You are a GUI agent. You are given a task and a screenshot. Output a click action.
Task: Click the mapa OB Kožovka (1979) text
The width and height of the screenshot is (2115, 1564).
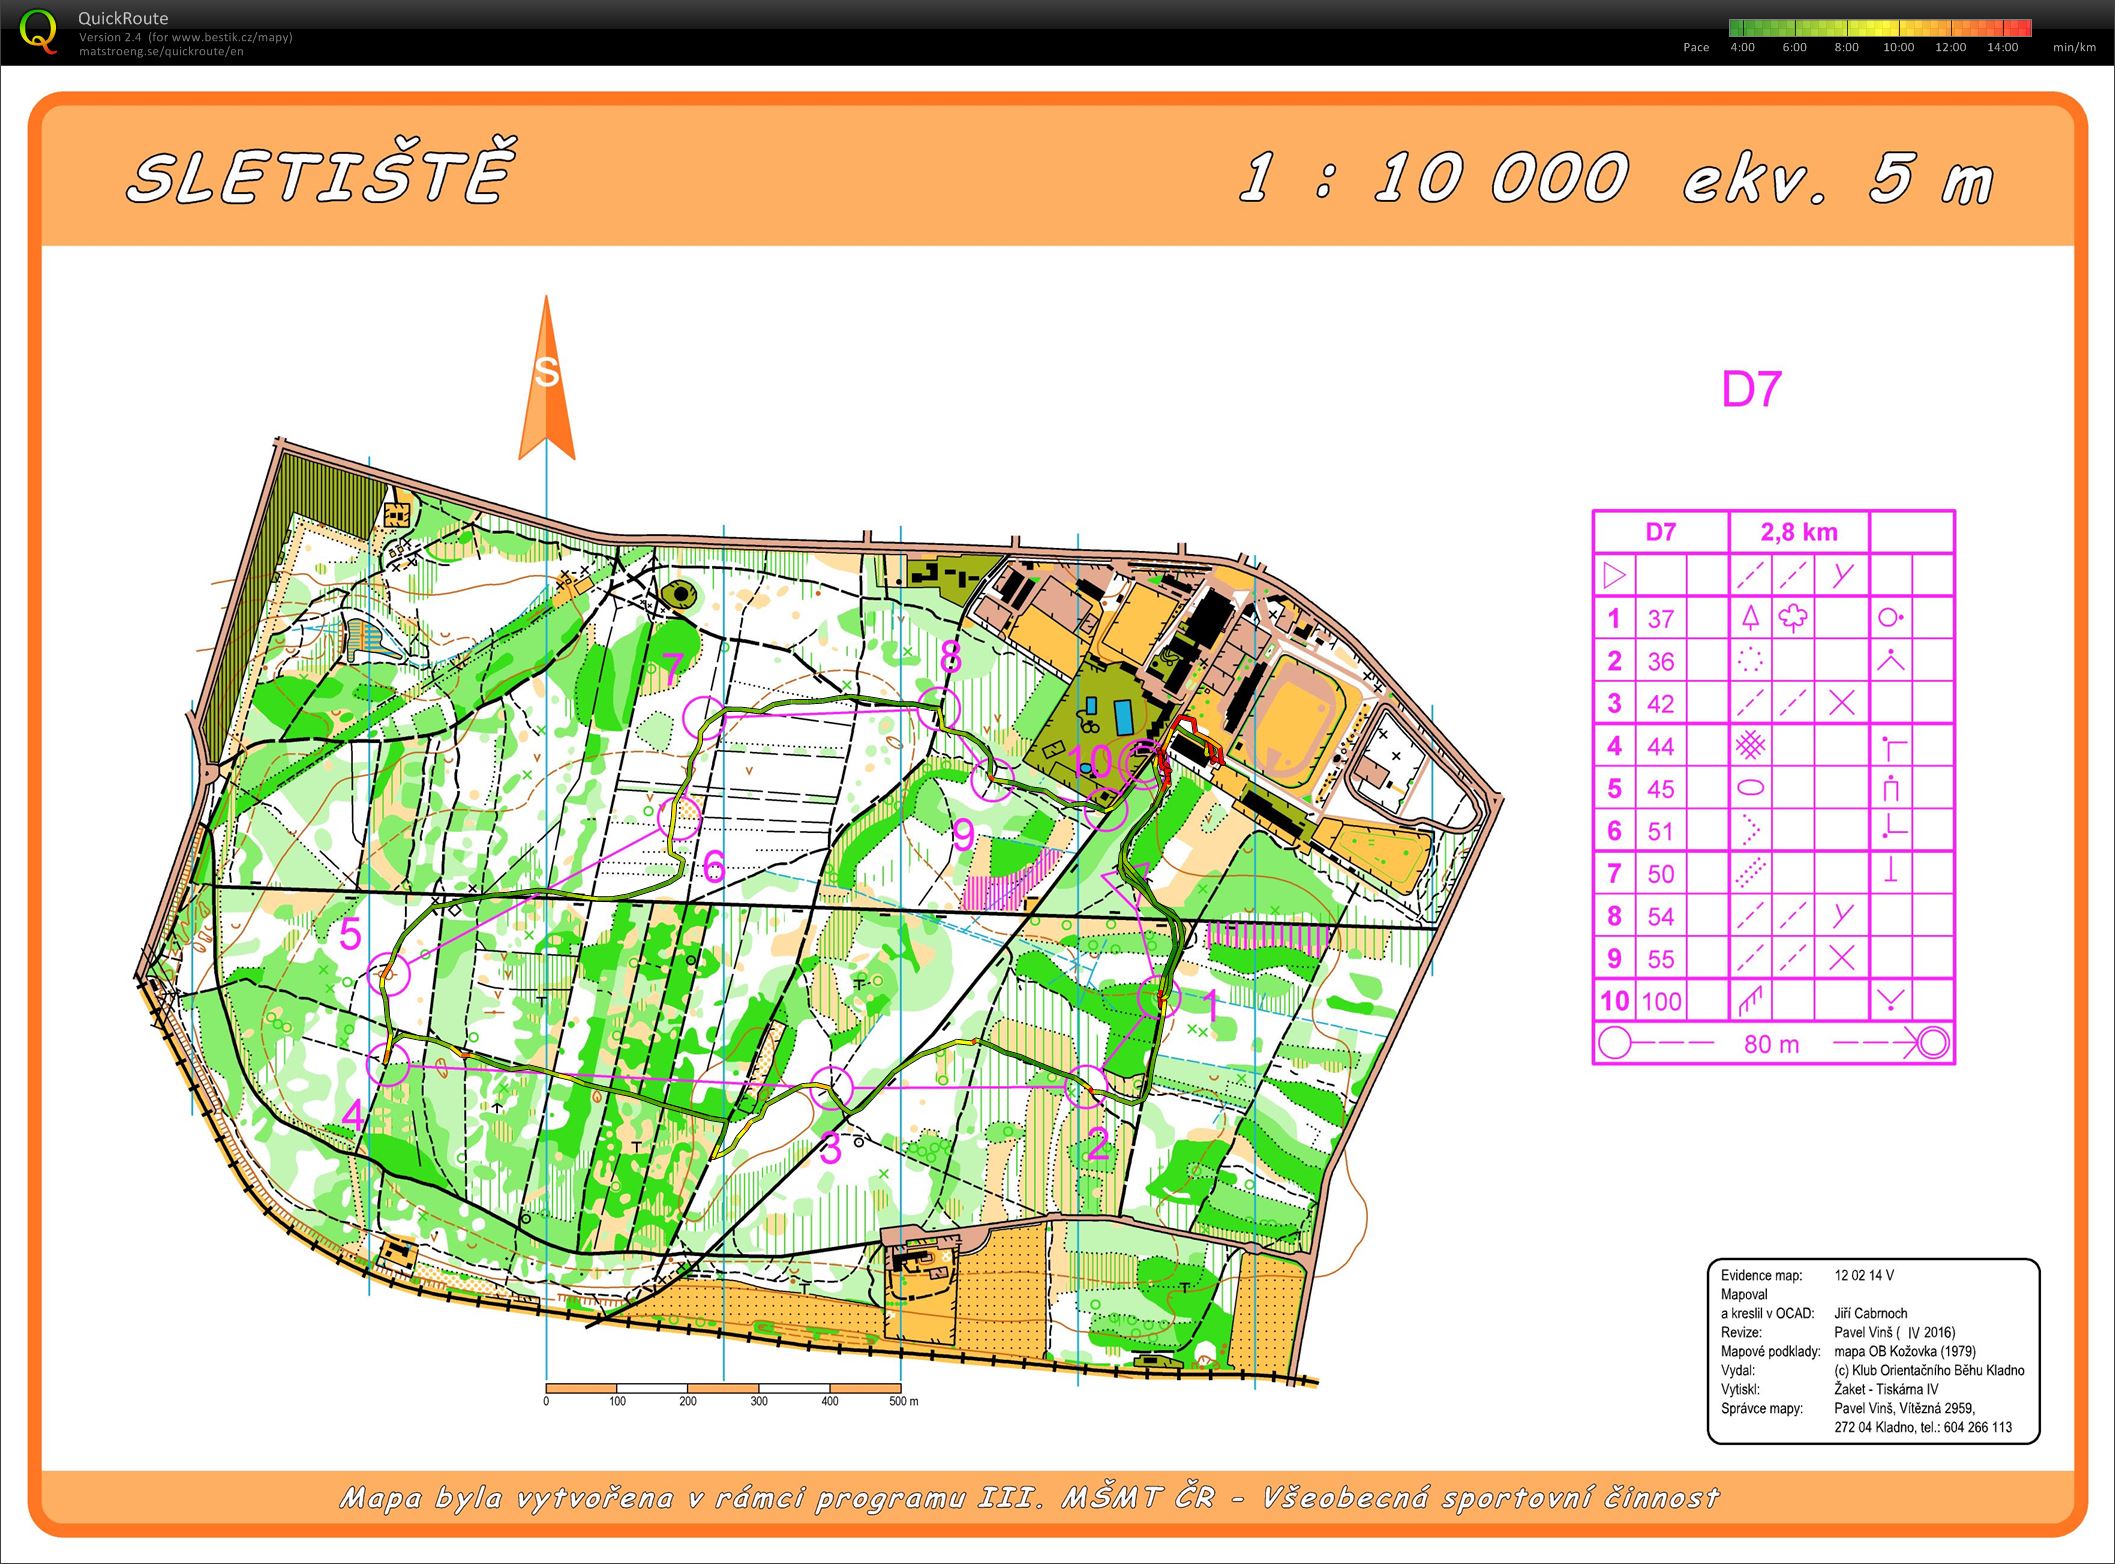pyautogui.click(x=1905, y=1351)
